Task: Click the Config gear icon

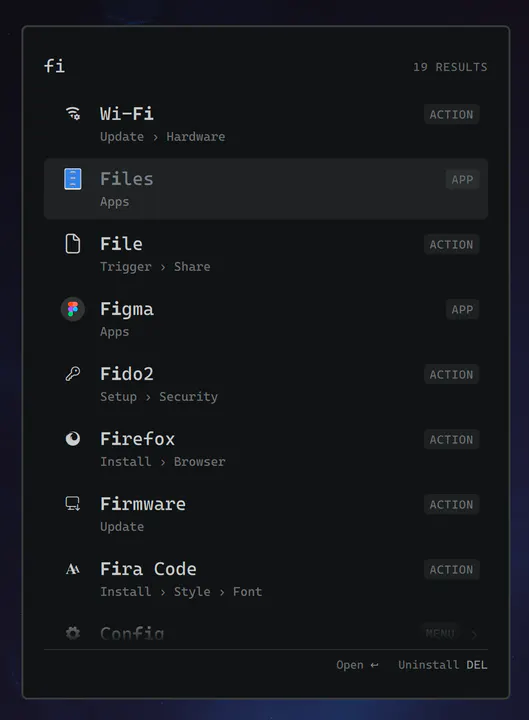Action: point(73,634)
